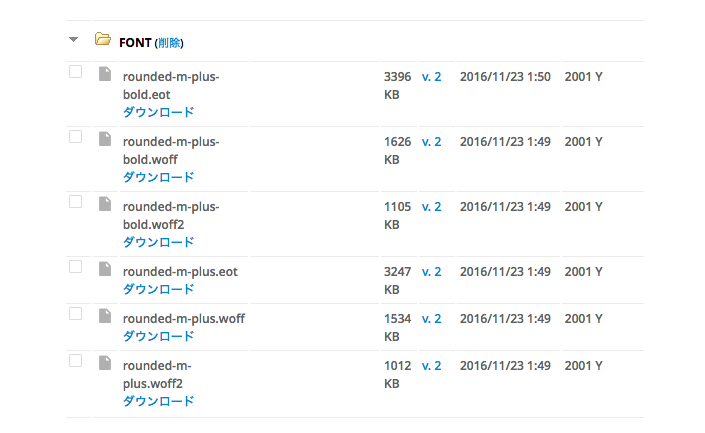Collapse the FONT folder triangle
705x433 pixels.
tap(73, 40)
